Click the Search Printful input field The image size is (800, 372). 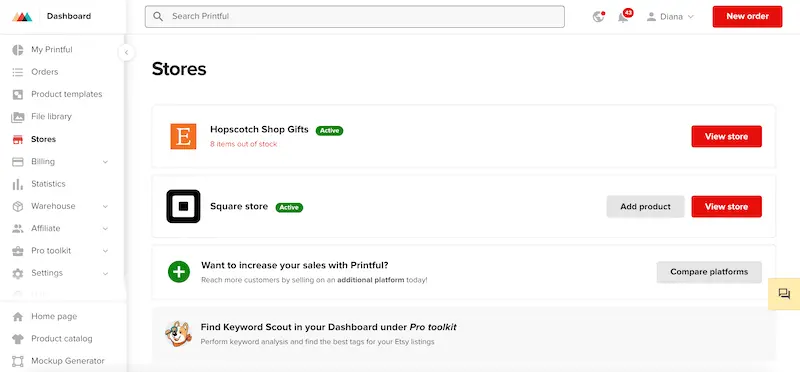[355, 16]
